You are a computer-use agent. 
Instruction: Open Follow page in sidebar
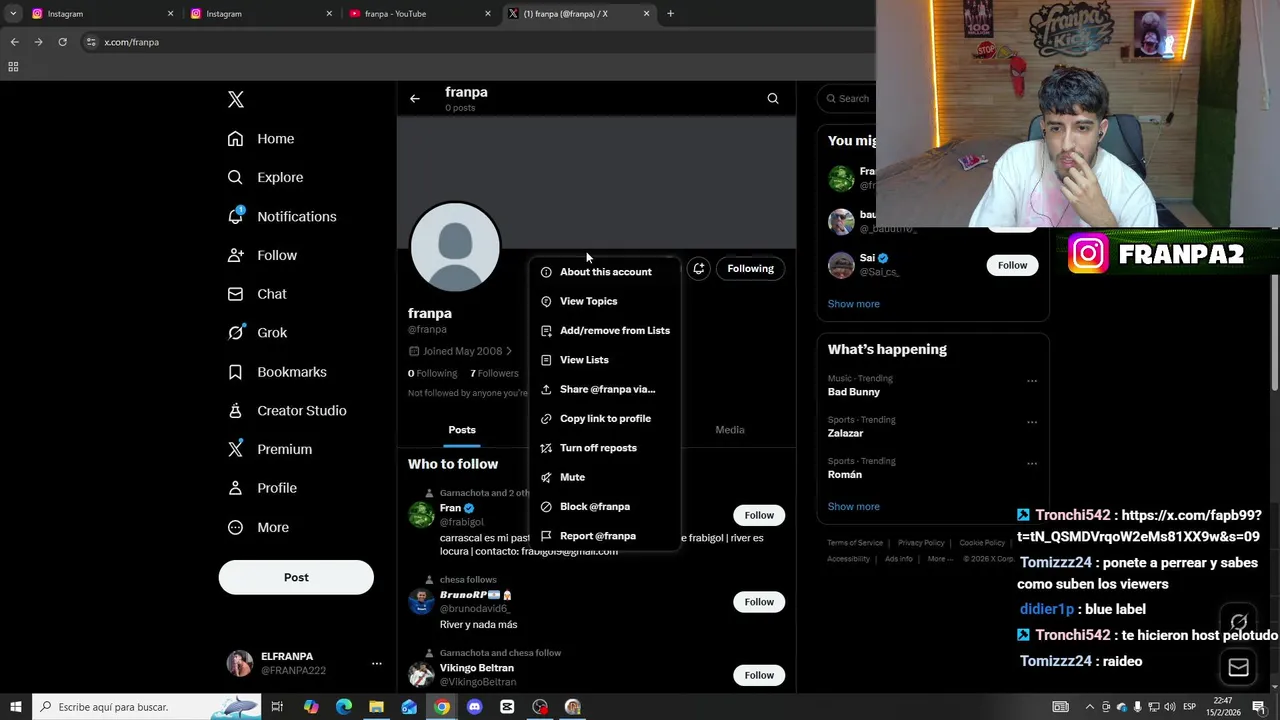(262, 255)
